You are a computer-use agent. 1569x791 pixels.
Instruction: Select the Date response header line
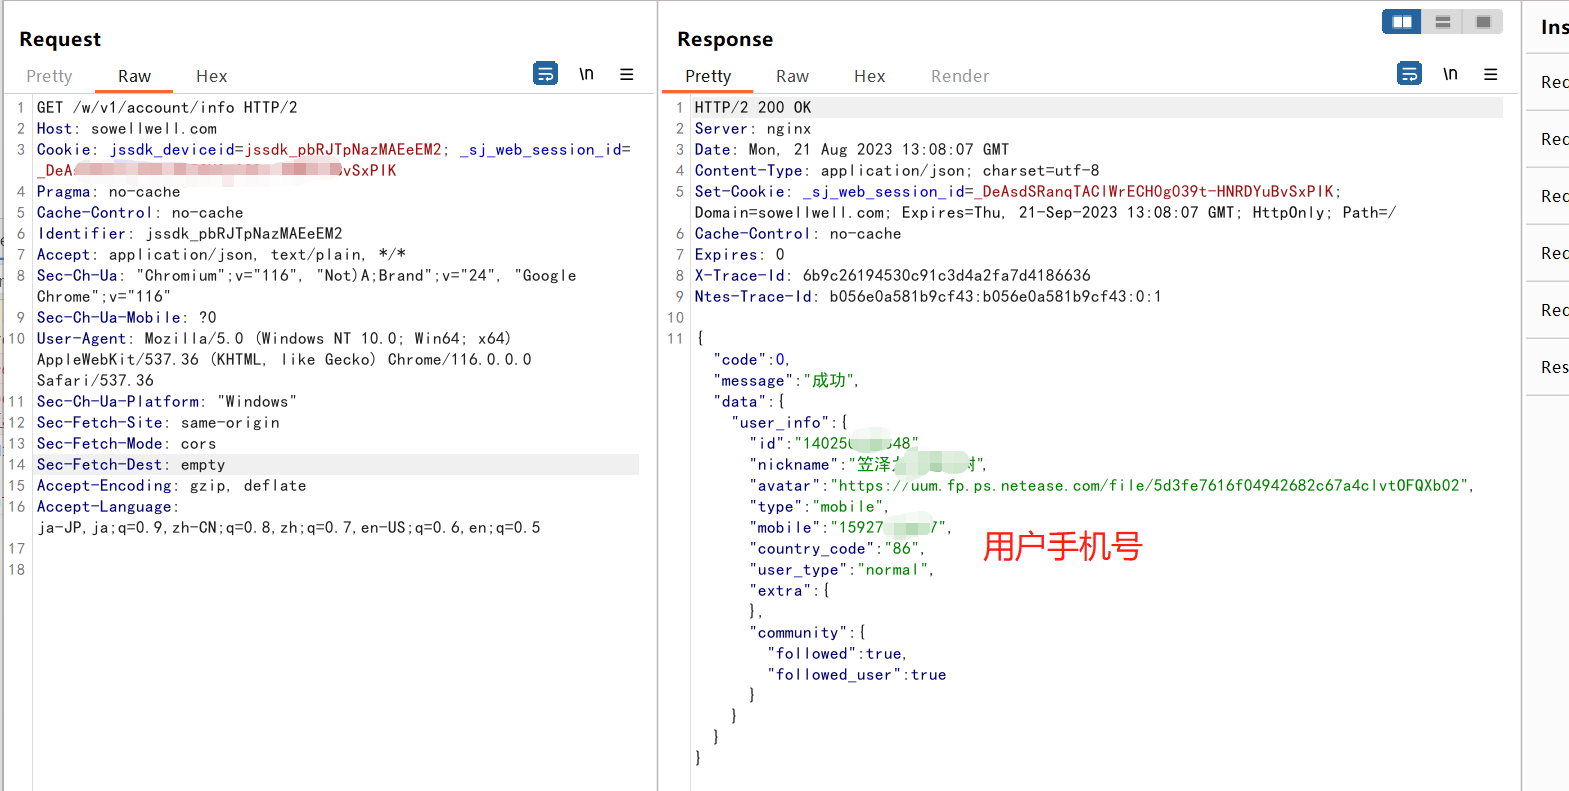(852, 149)
